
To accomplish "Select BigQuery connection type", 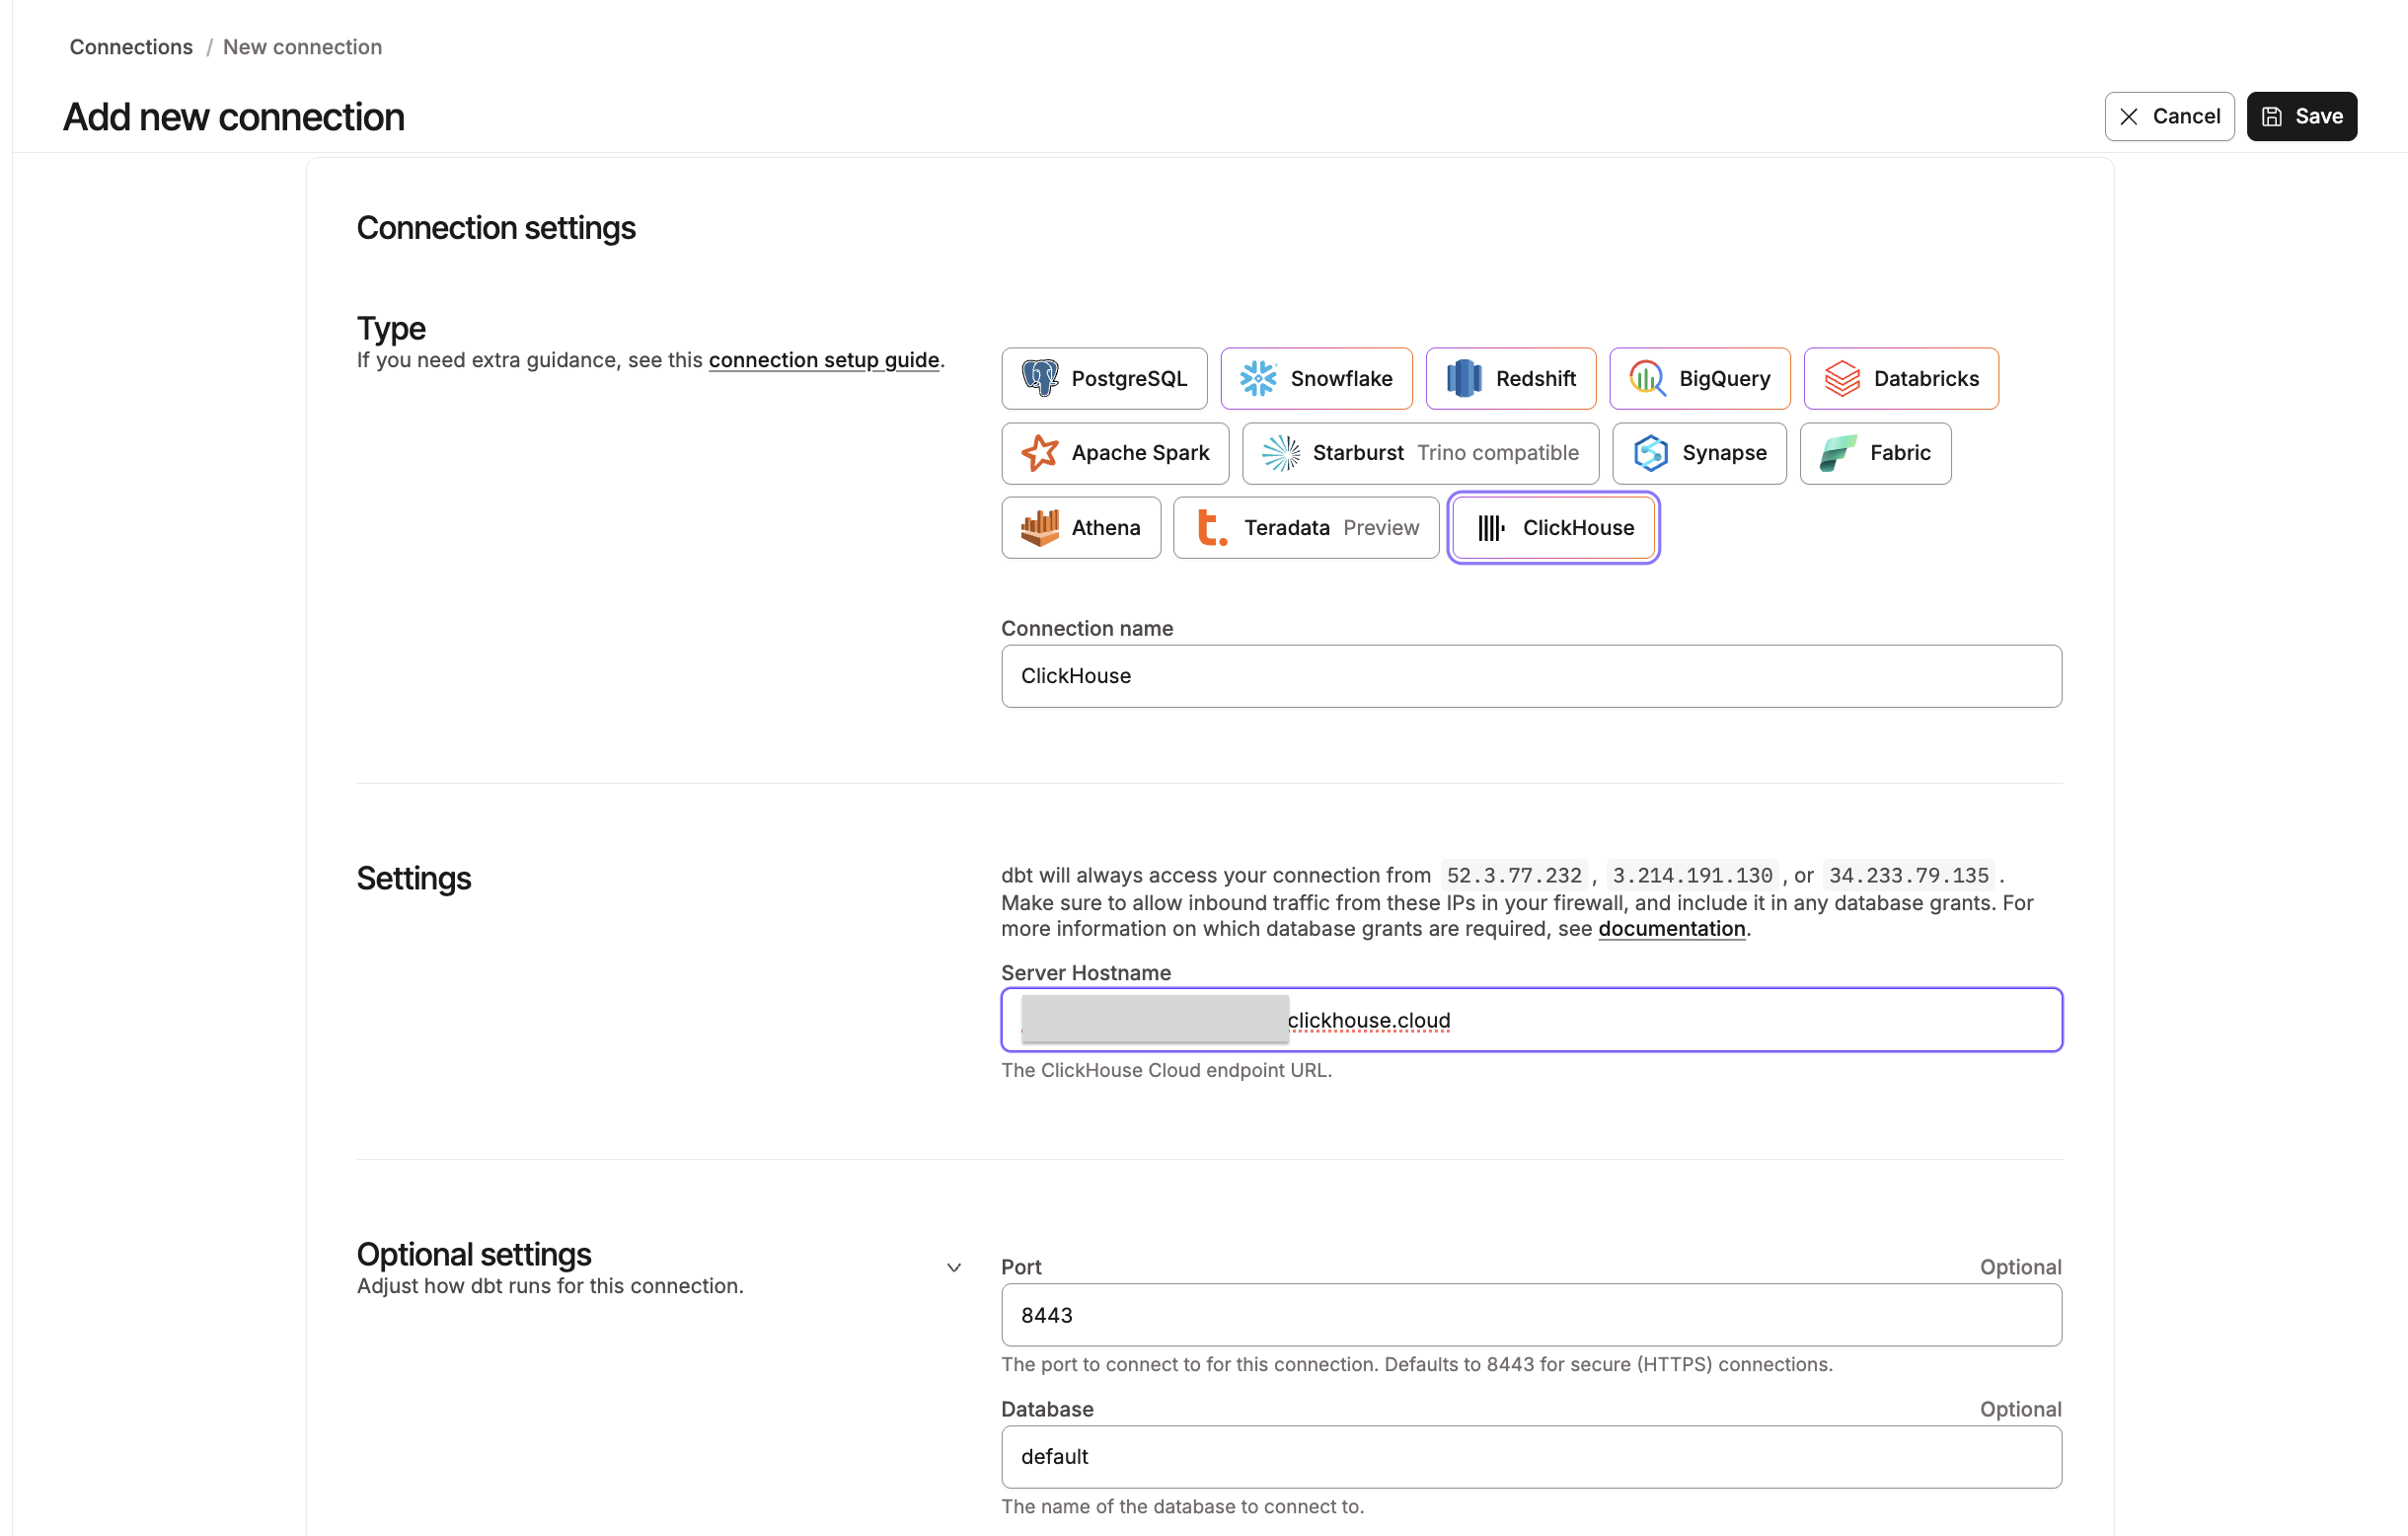I will [1700, 378].
